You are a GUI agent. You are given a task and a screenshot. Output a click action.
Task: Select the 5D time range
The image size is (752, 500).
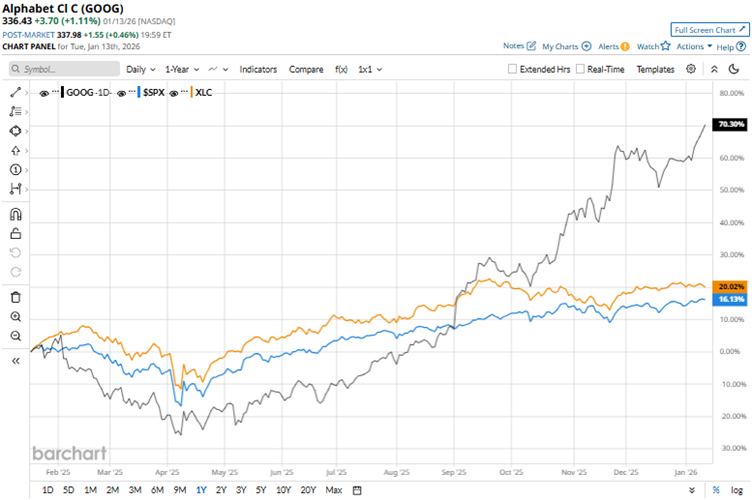coord(69,490)
